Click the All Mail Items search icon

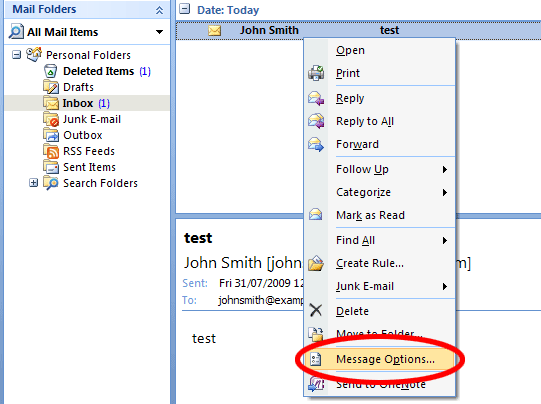(16, 32)
